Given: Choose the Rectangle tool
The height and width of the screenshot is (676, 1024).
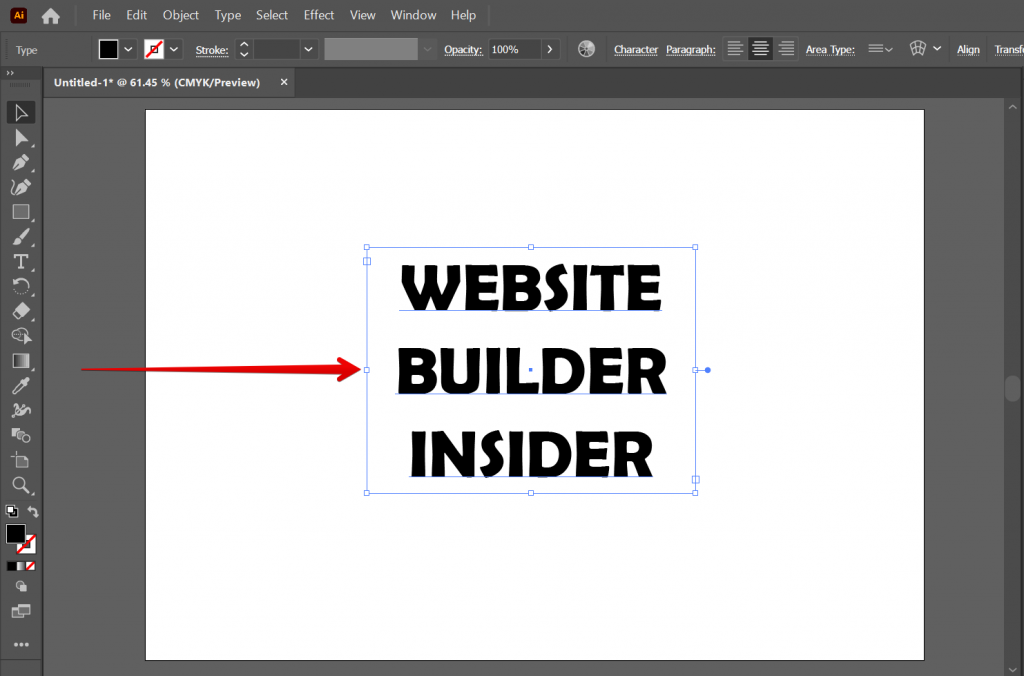Looking at the screenshot, I should pos(22,212).
